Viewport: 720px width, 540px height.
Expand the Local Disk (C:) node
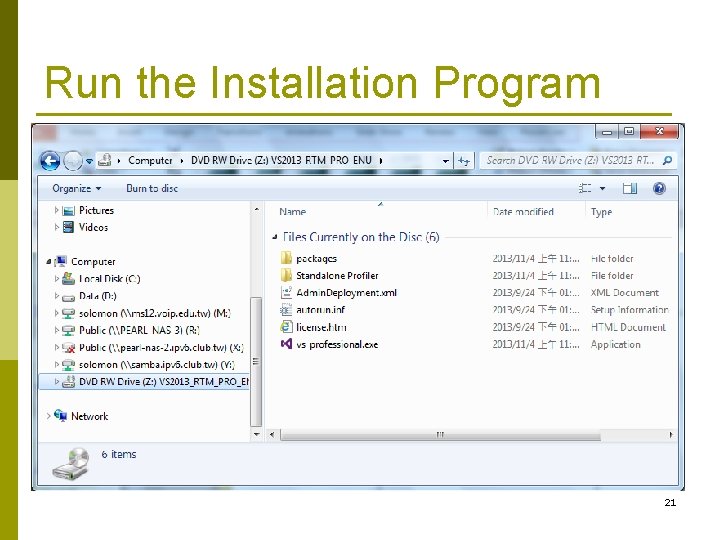coord(56,279)
